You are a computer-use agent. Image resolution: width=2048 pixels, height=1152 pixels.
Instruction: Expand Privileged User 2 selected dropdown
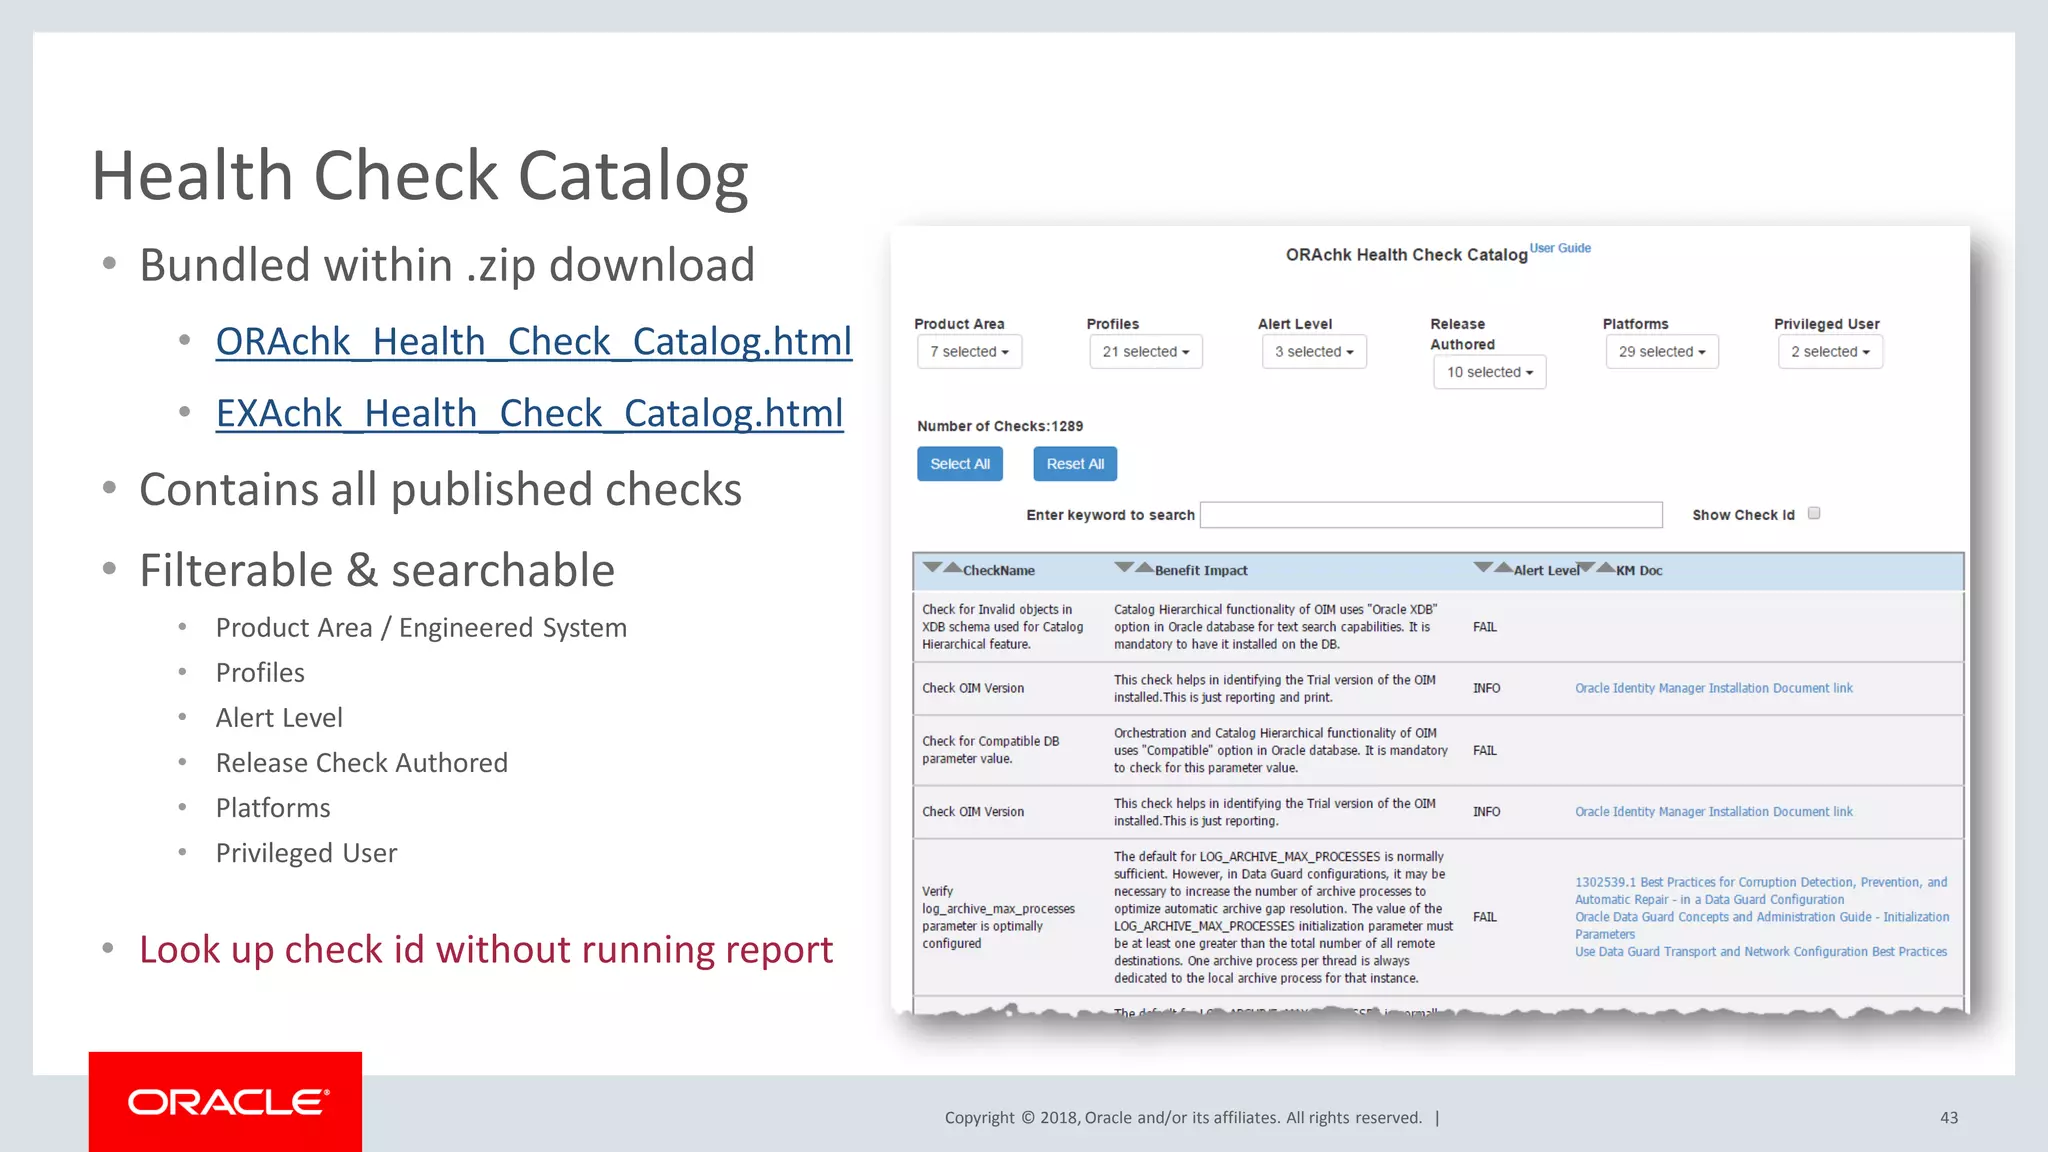pos(1830,352)
